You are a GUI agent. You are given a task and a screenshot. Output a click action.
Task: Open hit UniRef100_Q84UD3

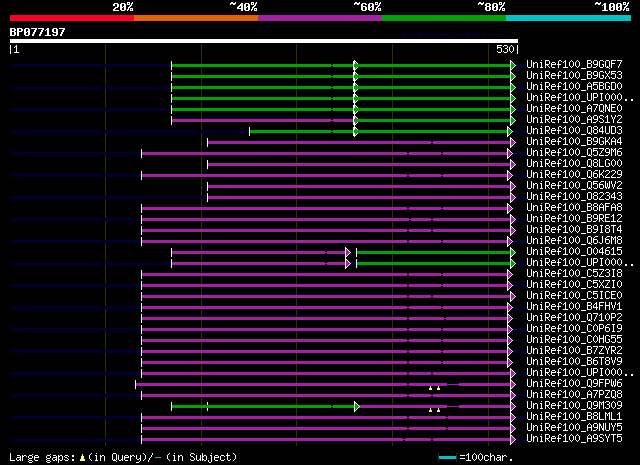(574, 131)
